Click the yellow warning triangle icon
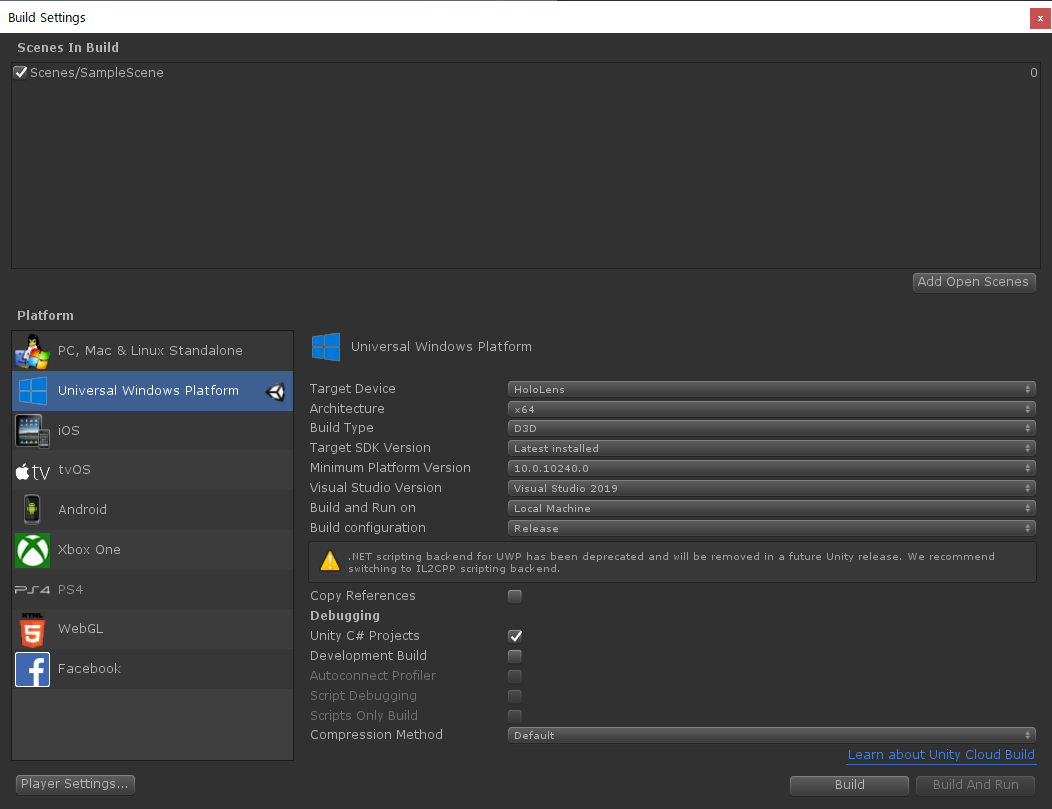This screenshot has width=1052, height=809. click(329, 561)
